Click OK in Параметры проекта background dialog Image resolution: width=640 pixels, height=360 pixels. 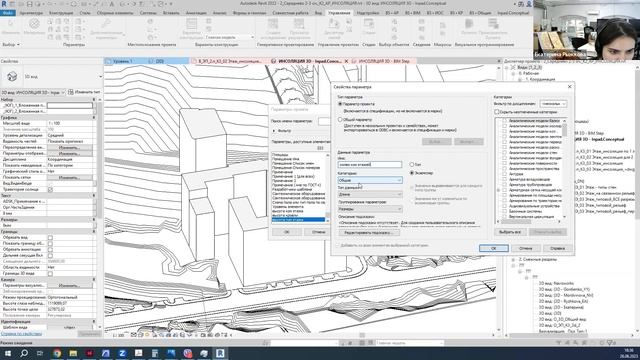(x=287, y=232)
